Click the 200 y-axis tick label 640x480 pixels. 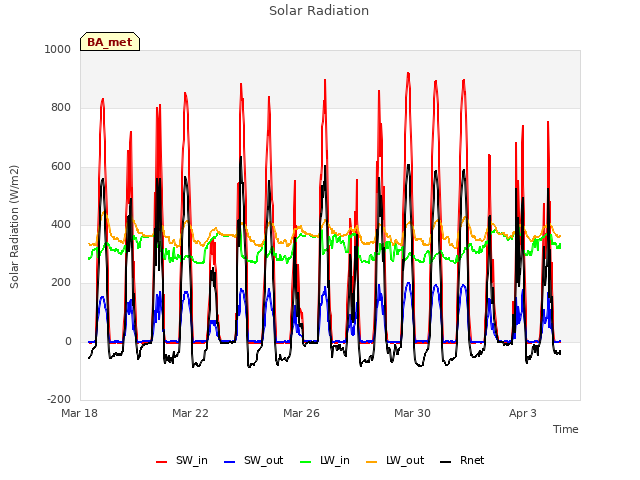pos(61,282)
